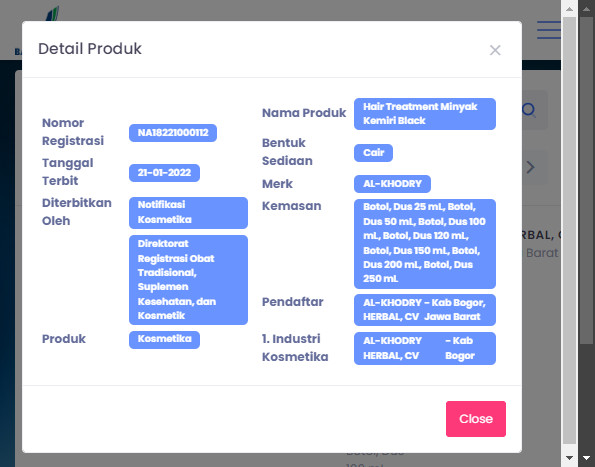Click the inner vertical scrollbar thumb
Viewport: 595px width, 467px height.
point(569,230)
